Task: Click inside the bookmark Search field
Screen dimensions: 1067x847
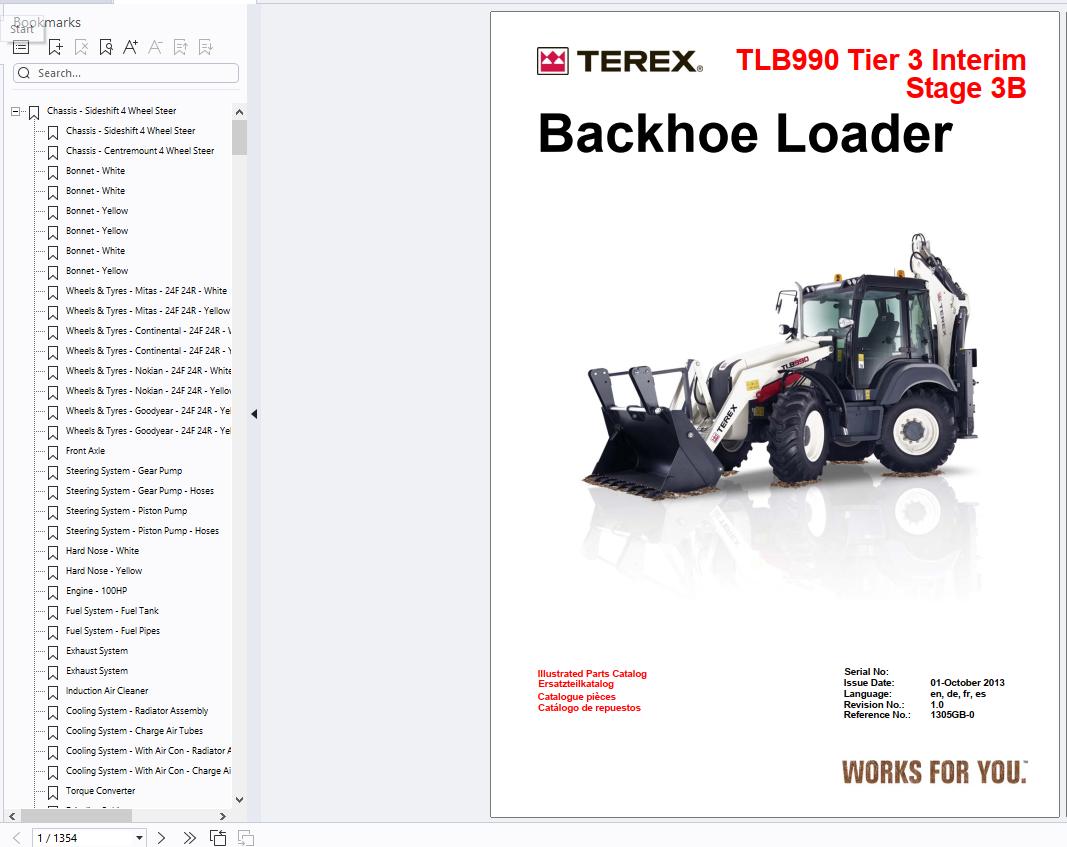Action: click(x=125, y=72)
